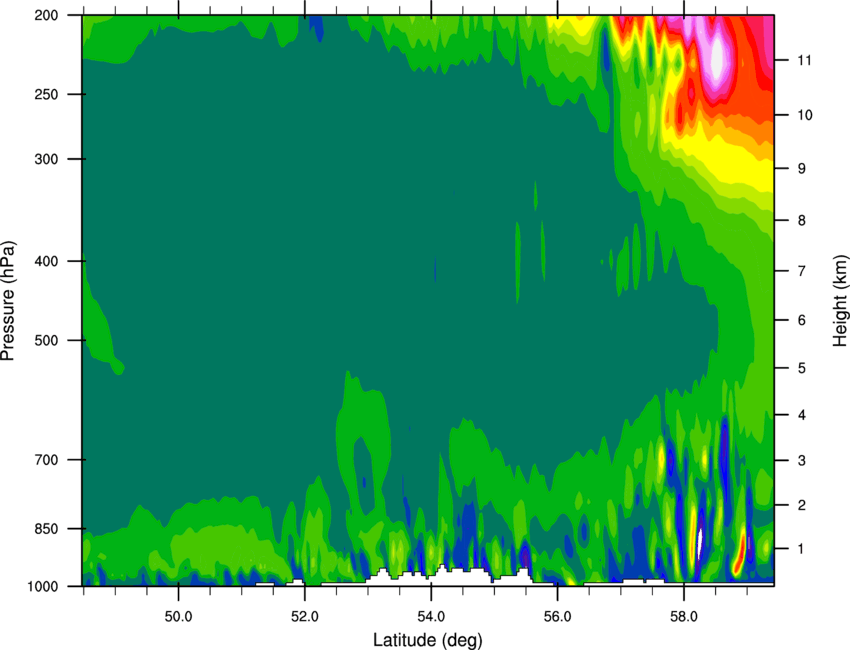Click the 1000 pressure tick label

click(43, 586)
